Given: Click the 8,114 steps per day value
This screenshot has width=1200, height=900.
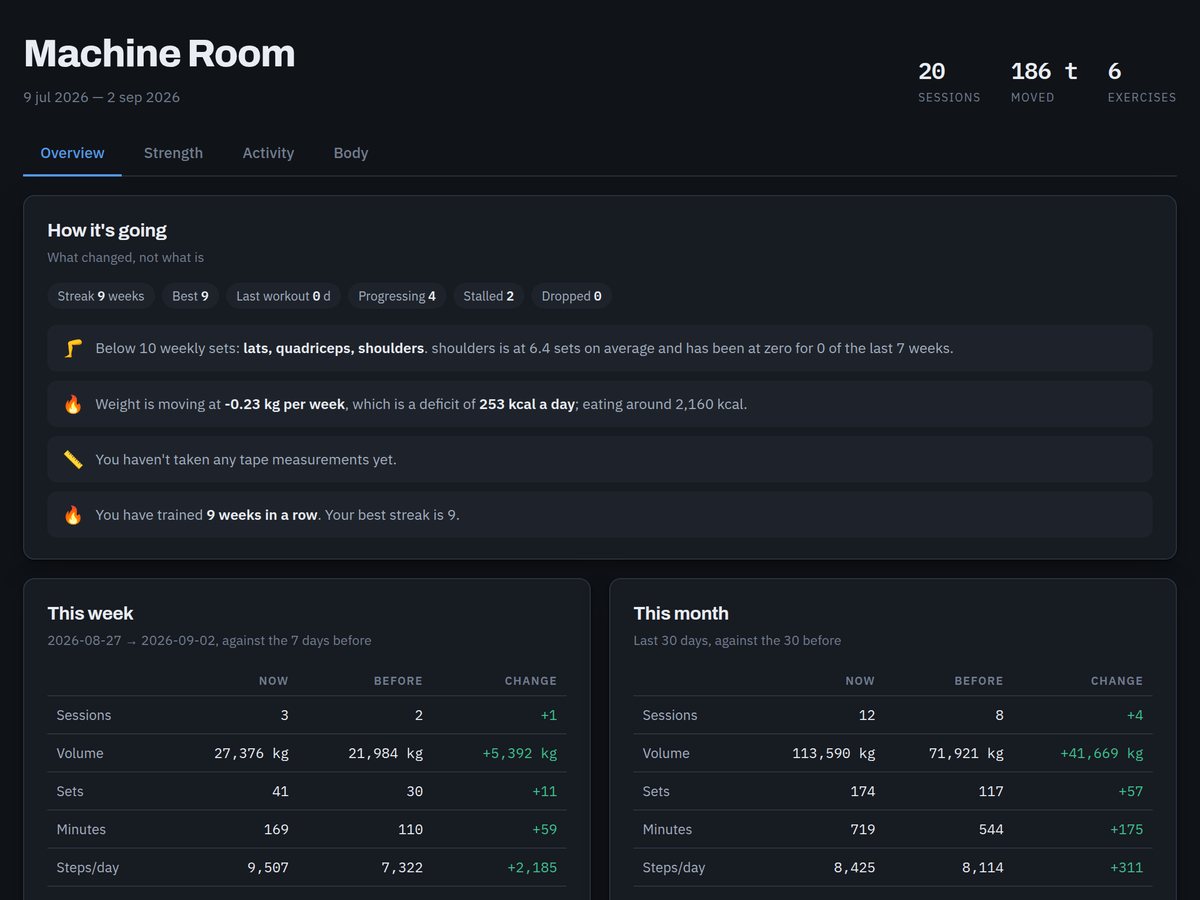Looking at the screenshot, I should pyautogui.click(x=983, y=867).
